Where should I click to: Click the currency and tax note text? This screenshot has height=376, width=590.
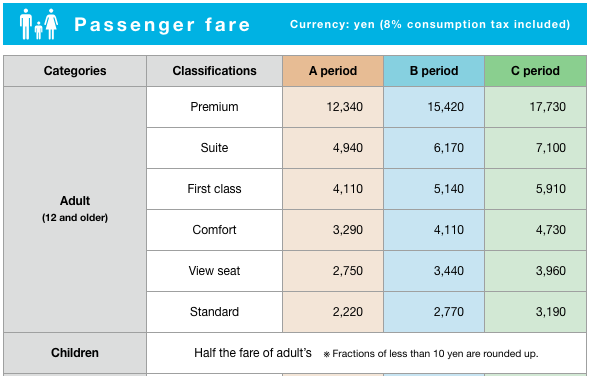pos(430,24)
